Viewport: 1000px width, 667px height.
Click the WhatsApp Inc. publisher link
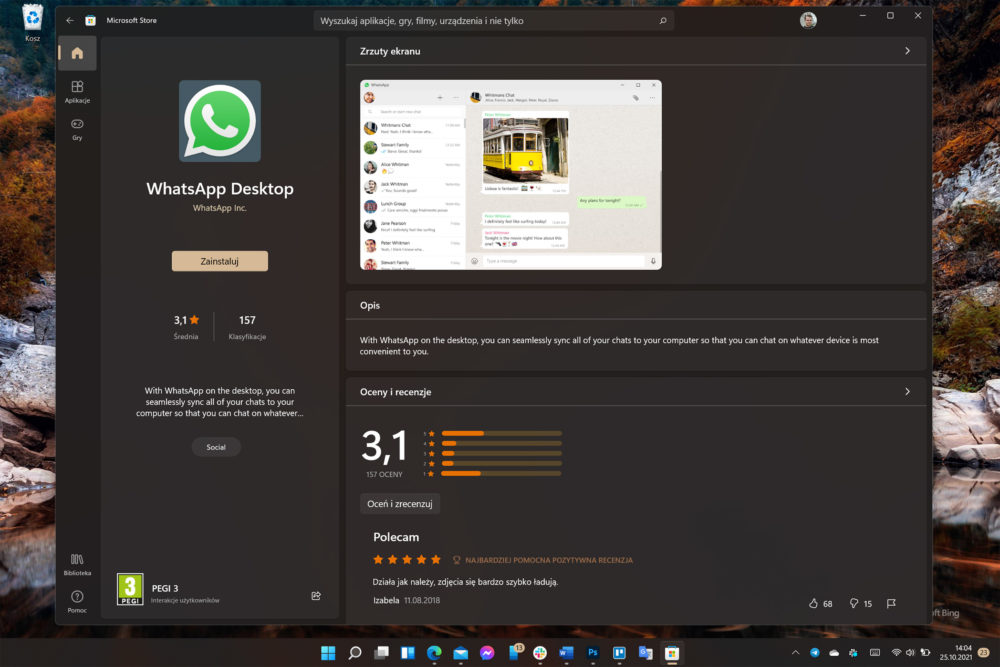220,208
